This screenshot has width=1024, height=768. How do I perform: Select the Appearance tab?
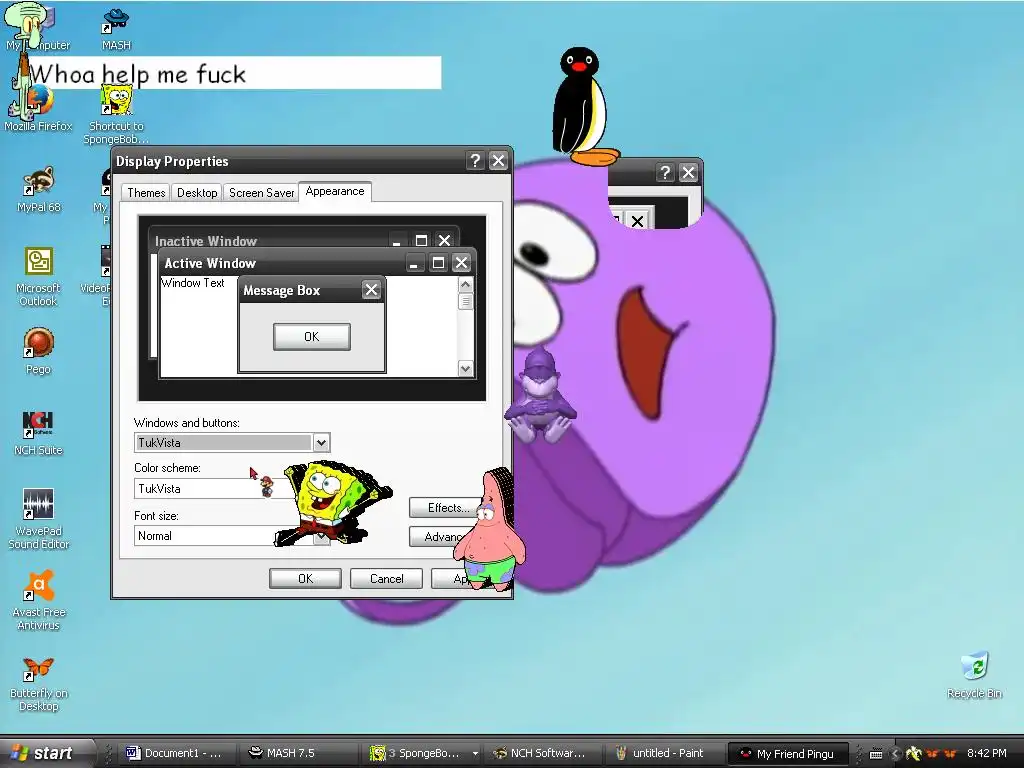coord(335,191)
